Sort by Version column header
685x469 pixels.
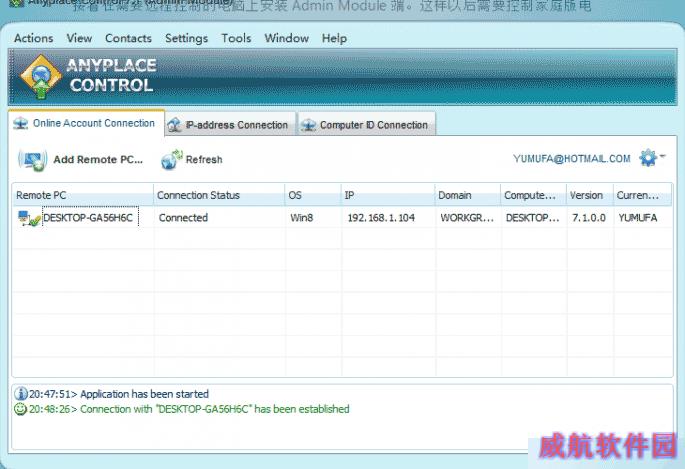[x=590, y=195]
